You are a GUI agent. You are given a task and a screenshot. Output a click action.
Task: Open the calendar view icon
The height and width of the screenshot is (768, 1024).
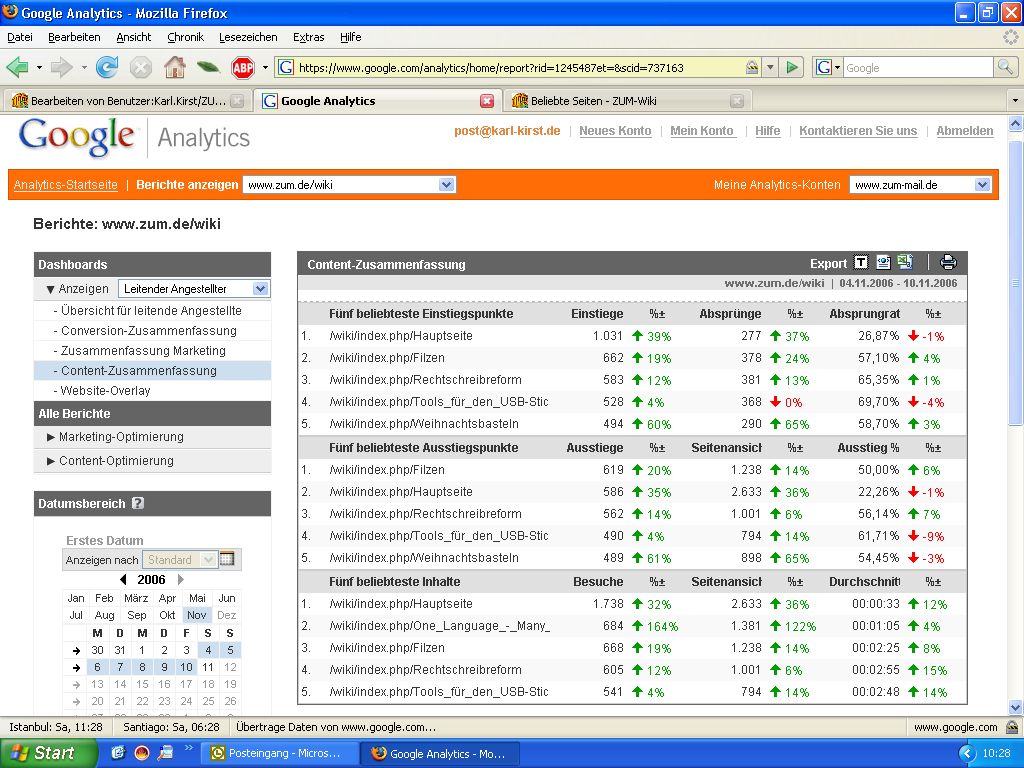[x=227, y=560]
